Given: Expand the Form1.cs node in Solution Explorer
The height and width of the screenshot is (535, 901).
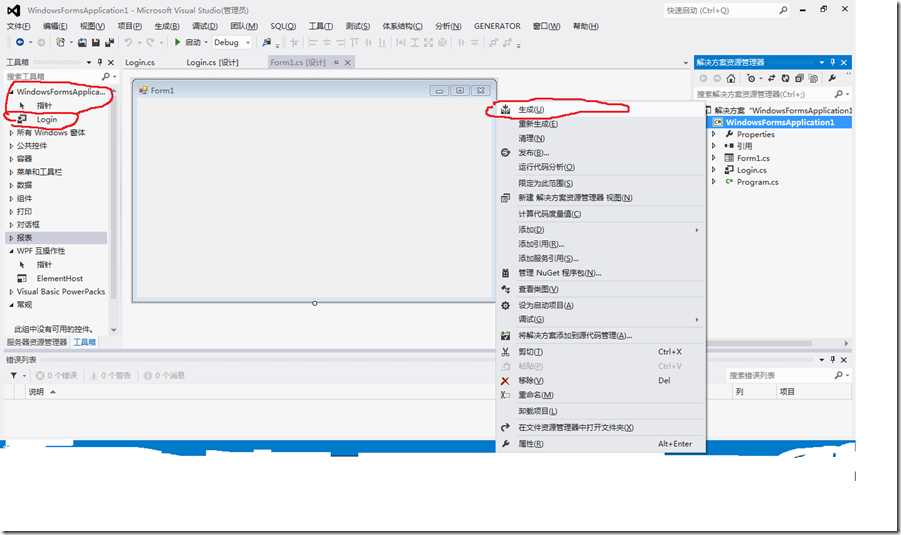Looking at the screenshot, I should click(714, 158).
